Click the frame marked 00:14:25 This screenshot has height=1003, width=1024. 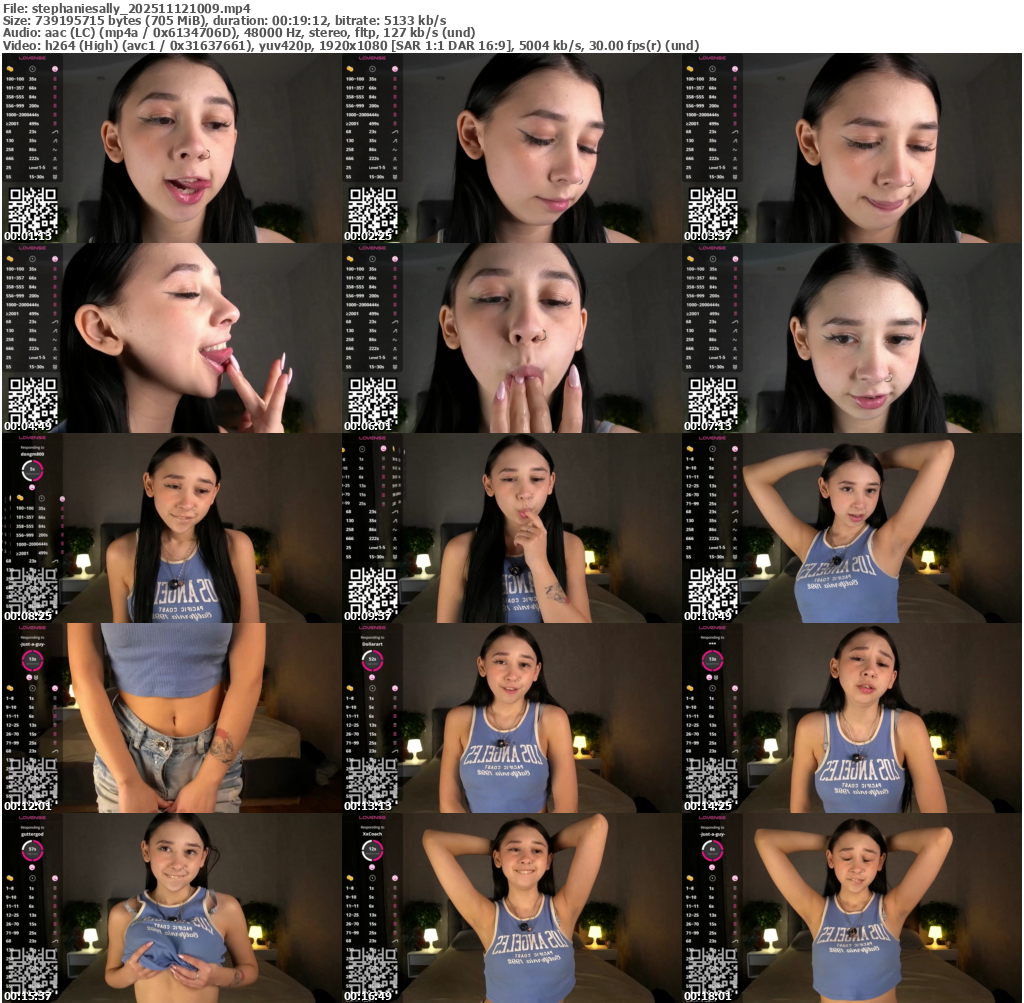pyautogui.click(x=851, y=718)
